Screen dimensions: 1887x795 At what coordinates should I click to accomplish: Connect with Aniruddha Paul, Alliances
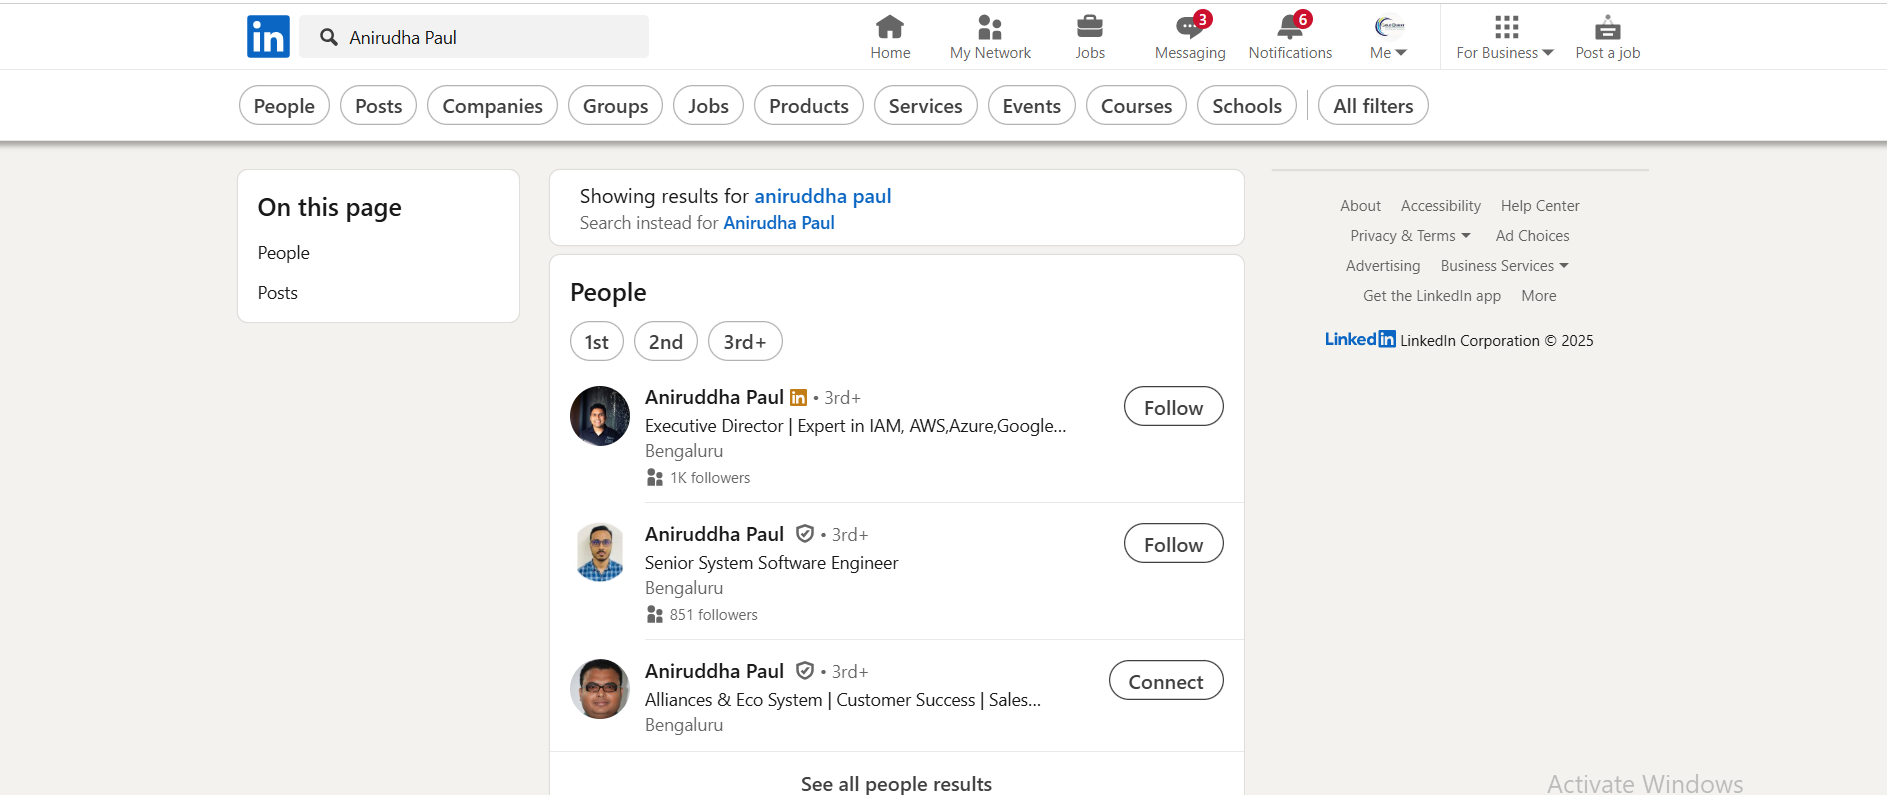coord(1165,681)
